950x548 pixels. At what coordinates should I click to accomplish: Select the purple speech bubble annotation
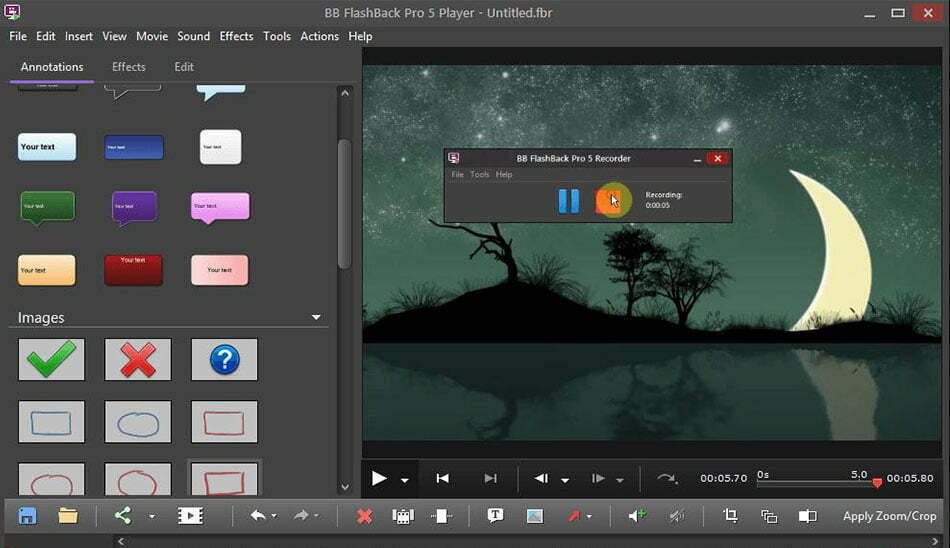pyautogui.click(x=135, y=208)
